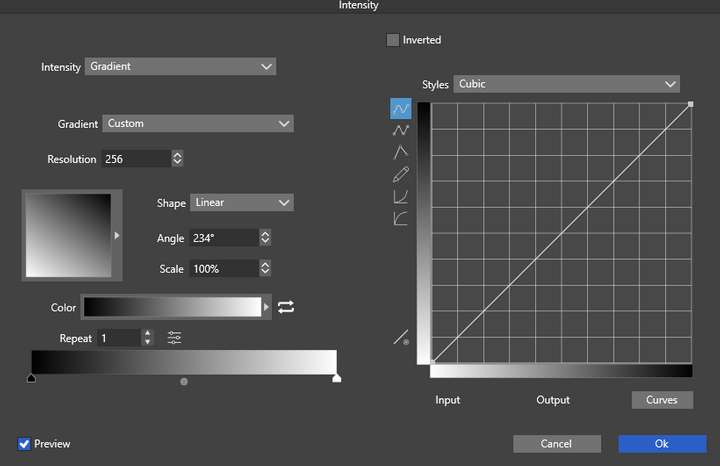Select the gradient midpoint marker

coord(184,382)
